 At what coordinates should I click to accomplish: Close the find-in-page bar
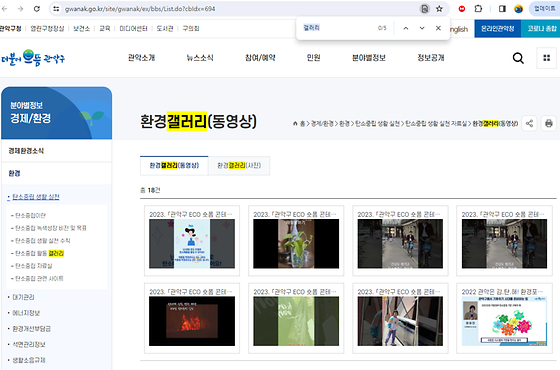tap(438, 28)
